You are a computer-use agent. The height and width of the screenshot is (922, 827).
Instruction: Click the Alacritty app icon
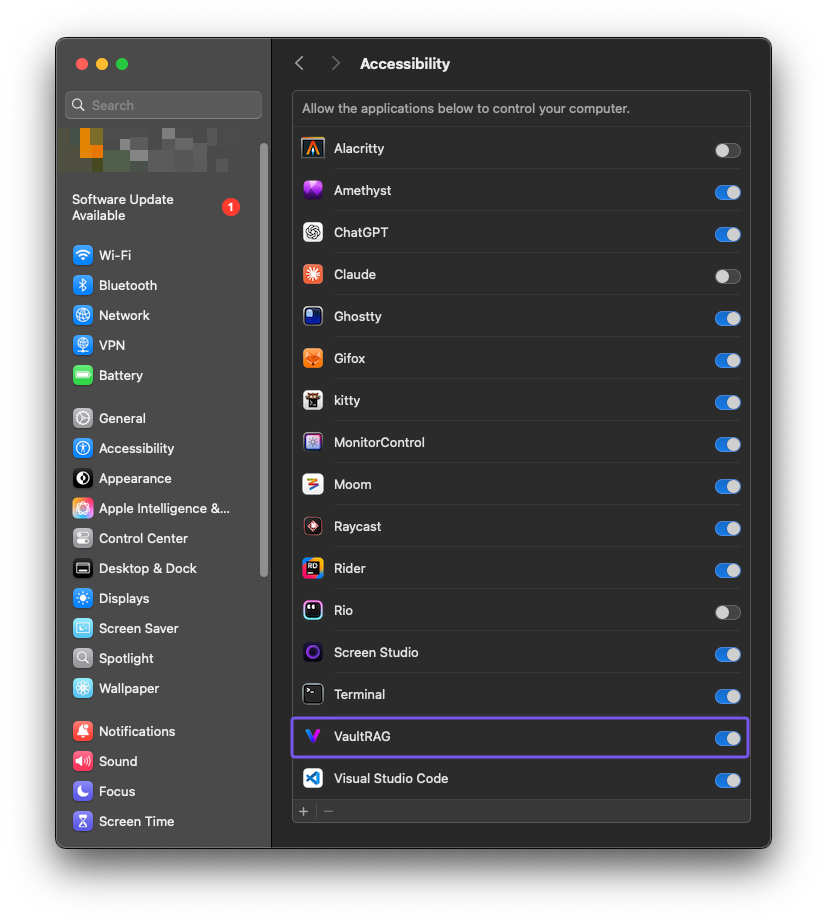(313, 148)
